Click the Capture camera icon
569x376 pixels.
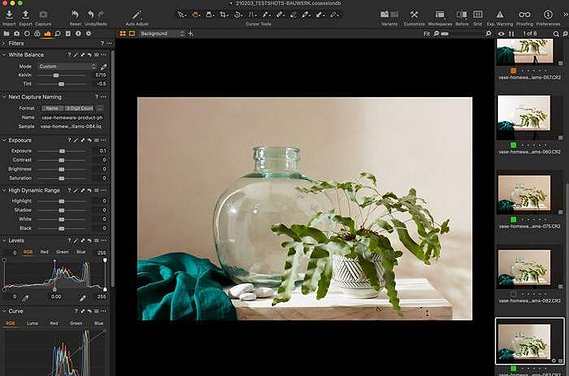[43, 15]
